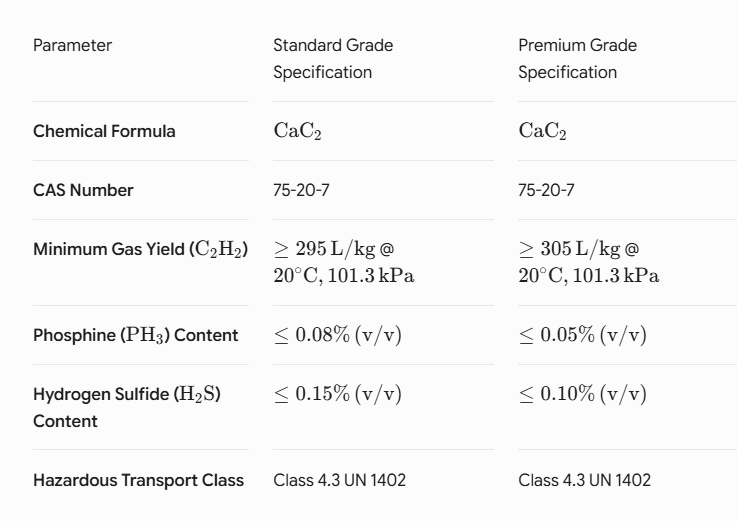
Task: Click the 295 L/kg gas yield value
Action: tap(344, 262)
